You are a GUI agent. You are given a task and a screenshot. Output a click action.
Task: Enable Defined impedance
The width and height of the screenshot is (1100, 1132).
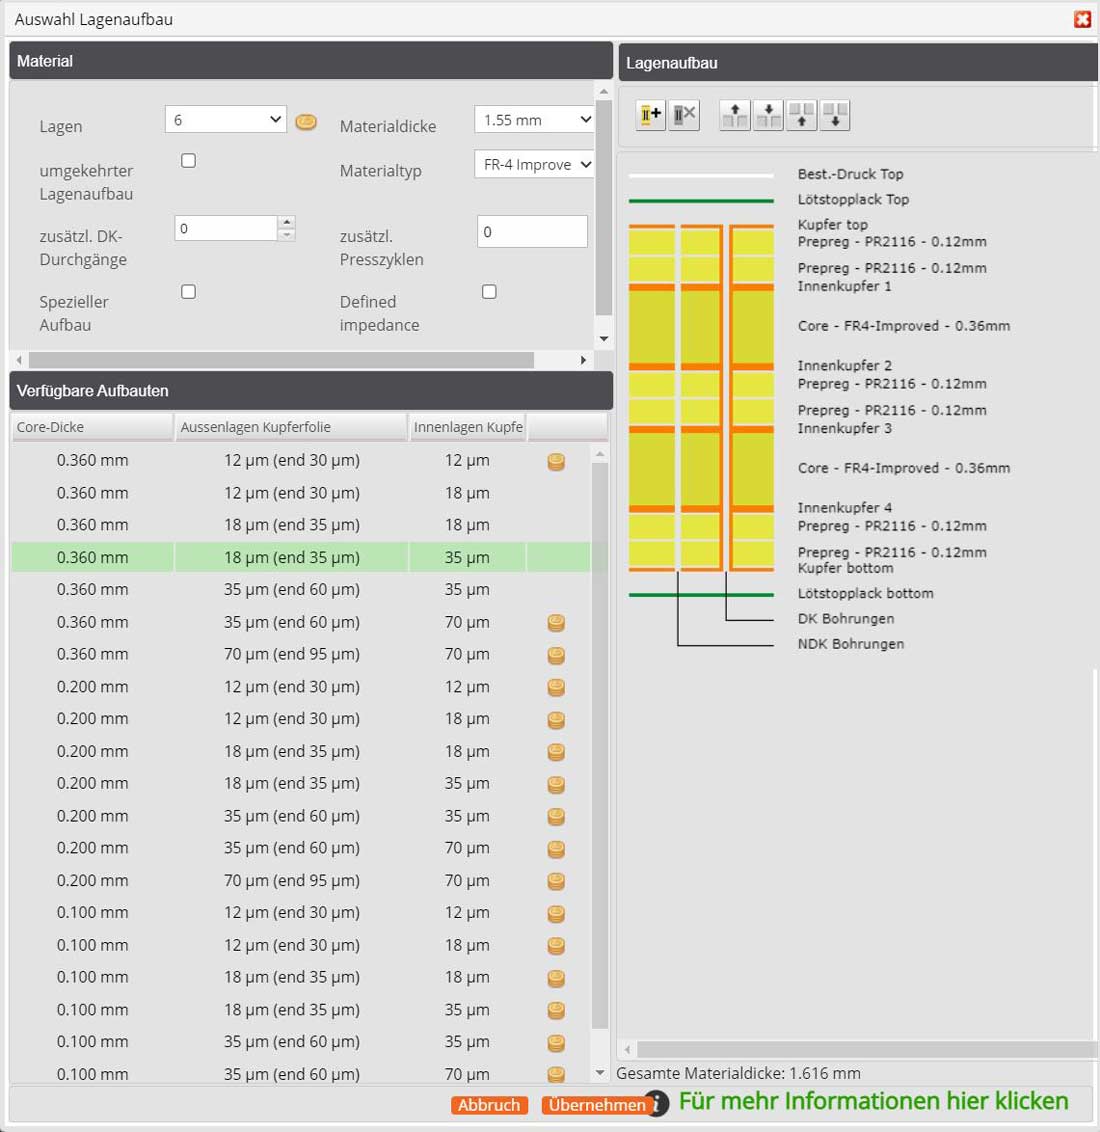(489, 291)
